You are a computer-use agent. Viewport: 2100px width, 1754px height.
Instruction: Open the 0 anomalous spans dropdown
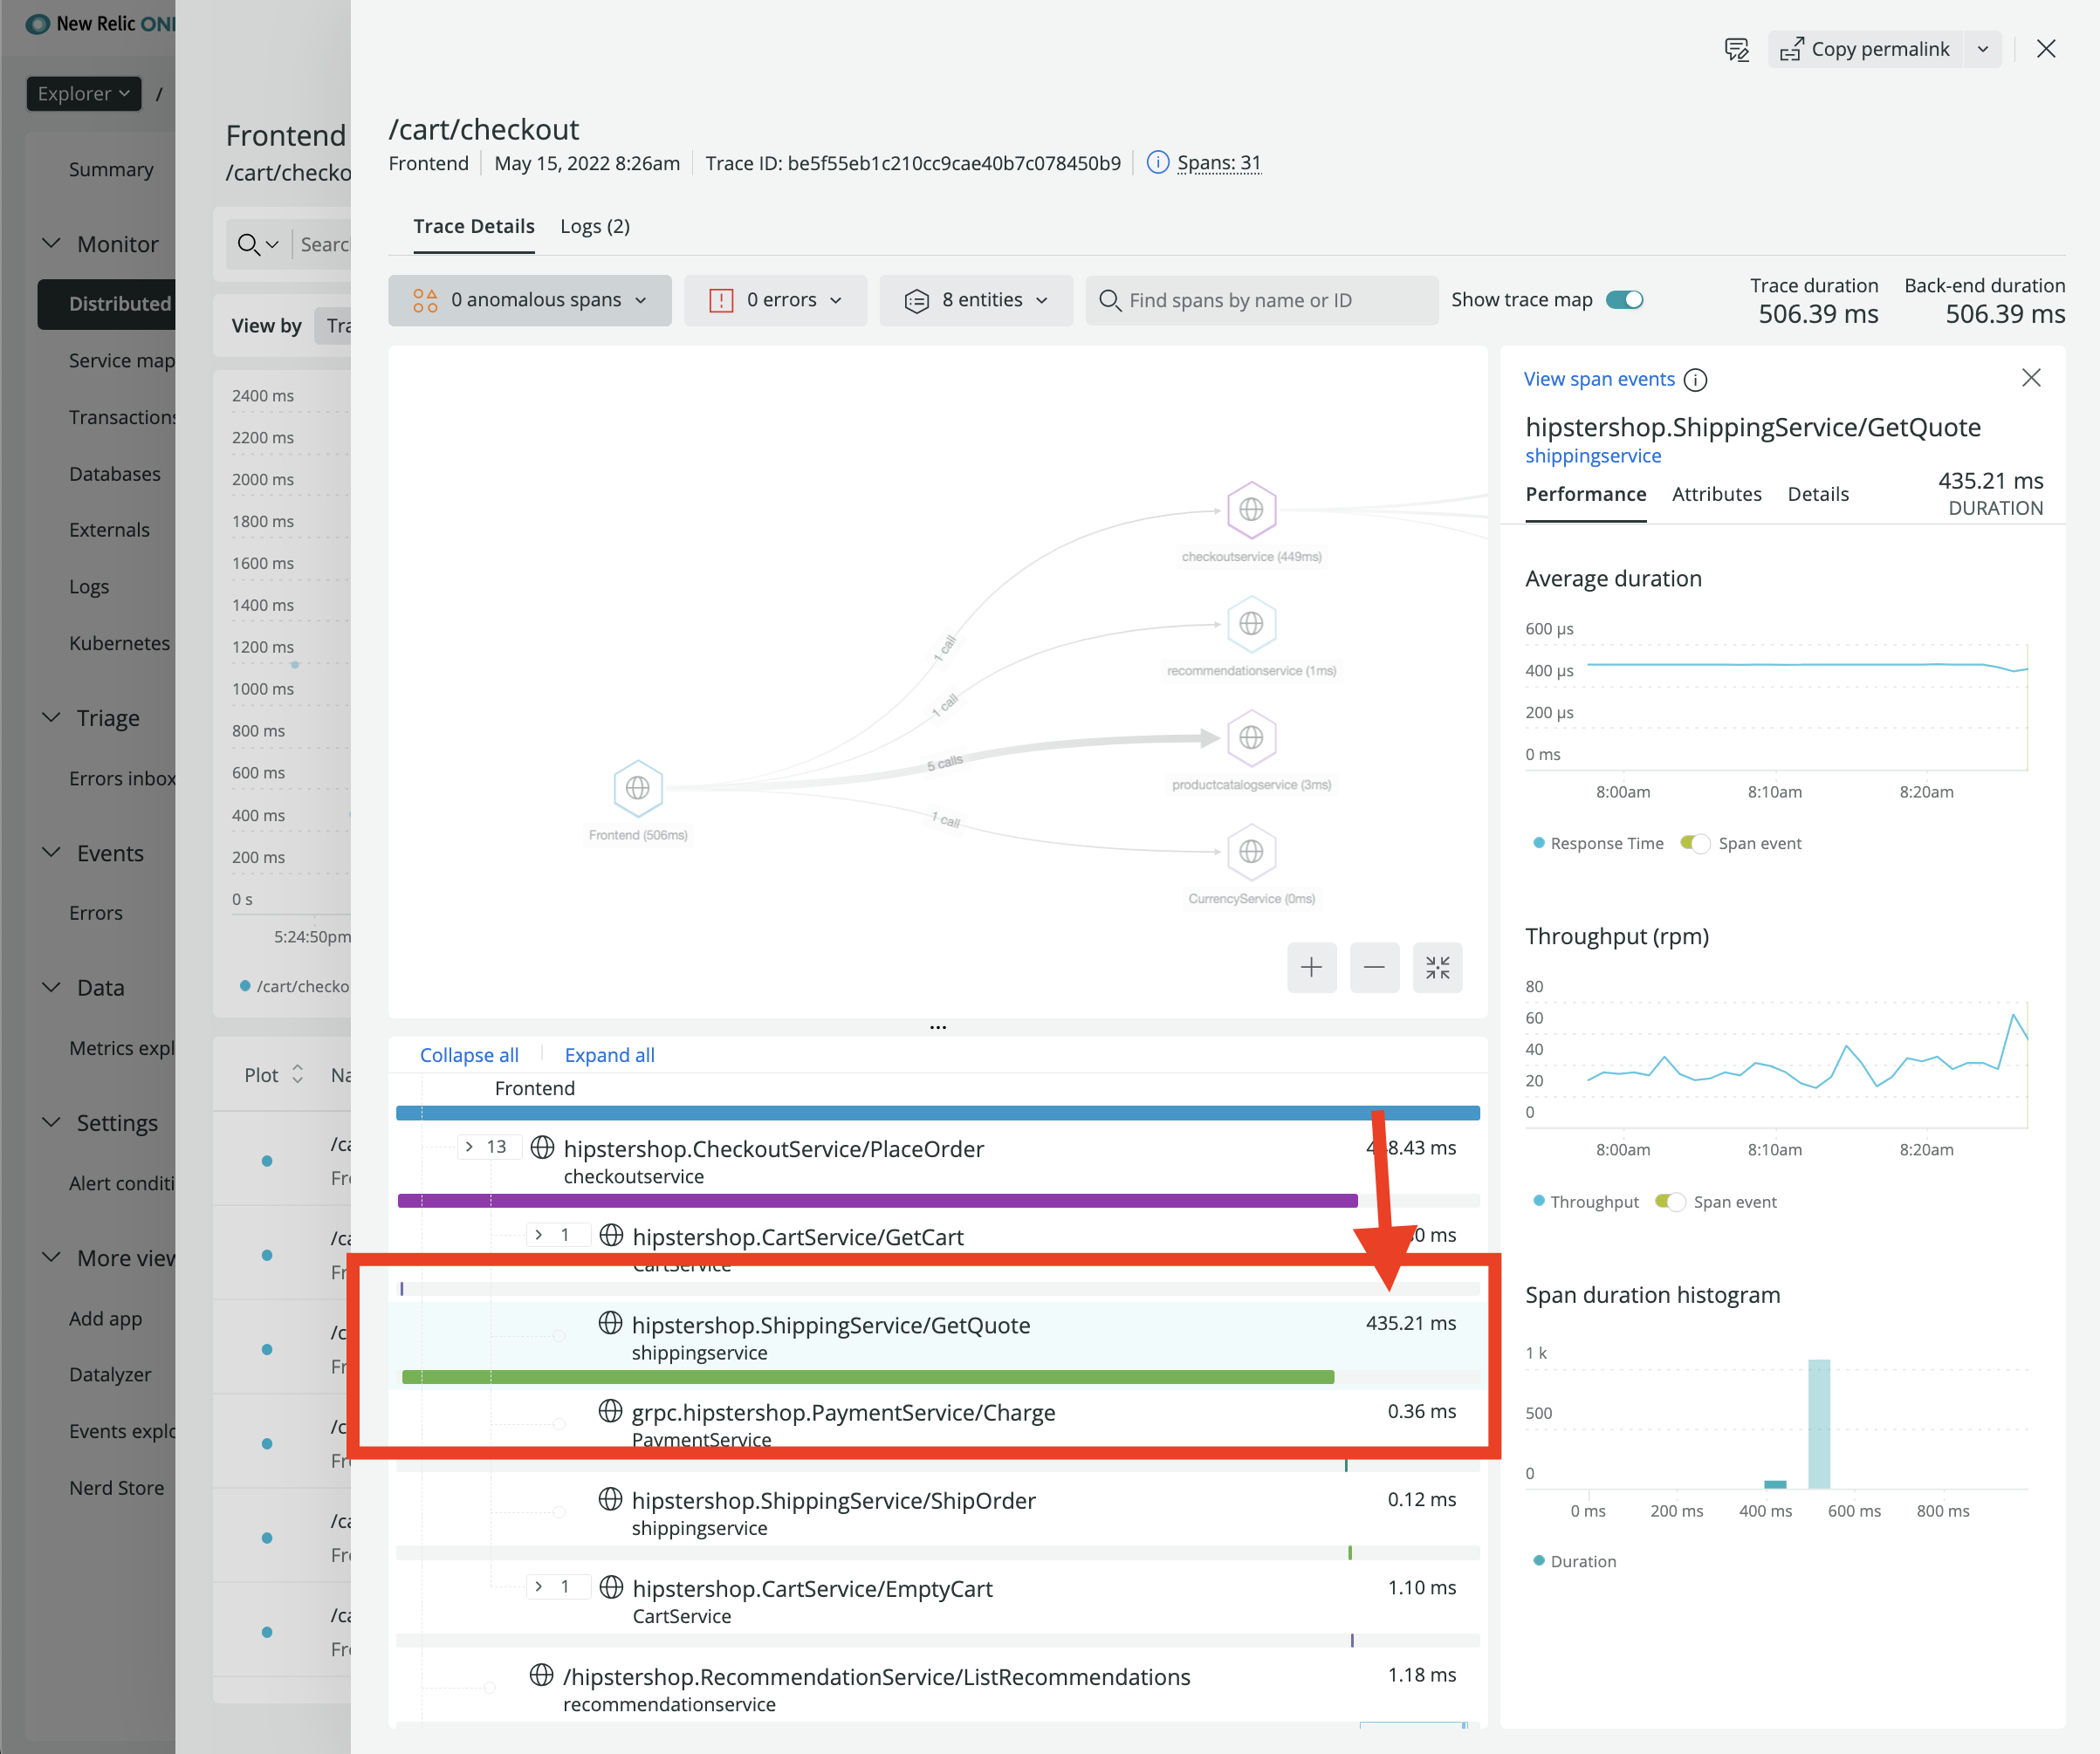(x=530, y=300)
